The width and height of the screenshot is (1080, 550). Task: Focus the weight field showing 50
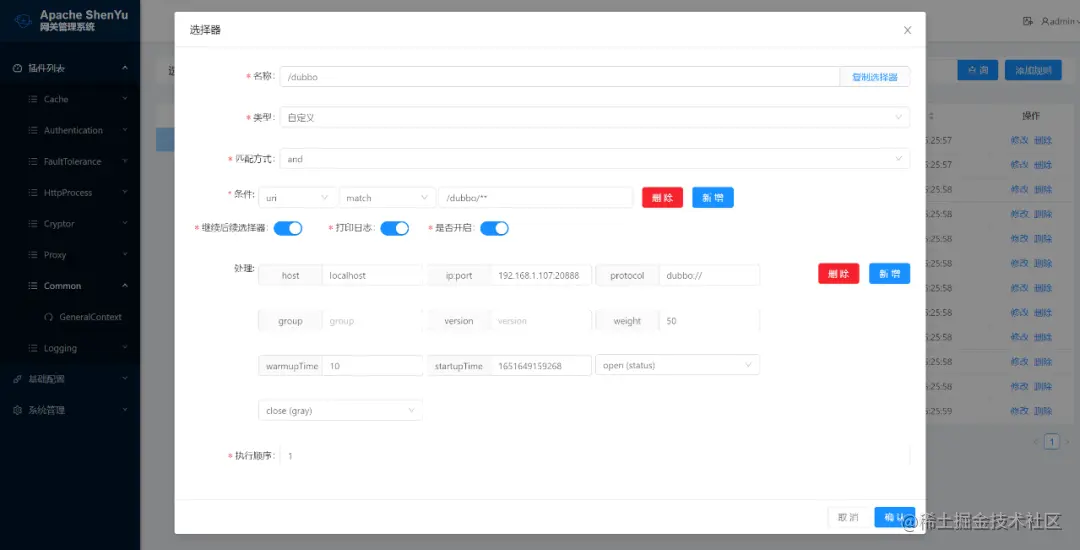click(709, 321)
